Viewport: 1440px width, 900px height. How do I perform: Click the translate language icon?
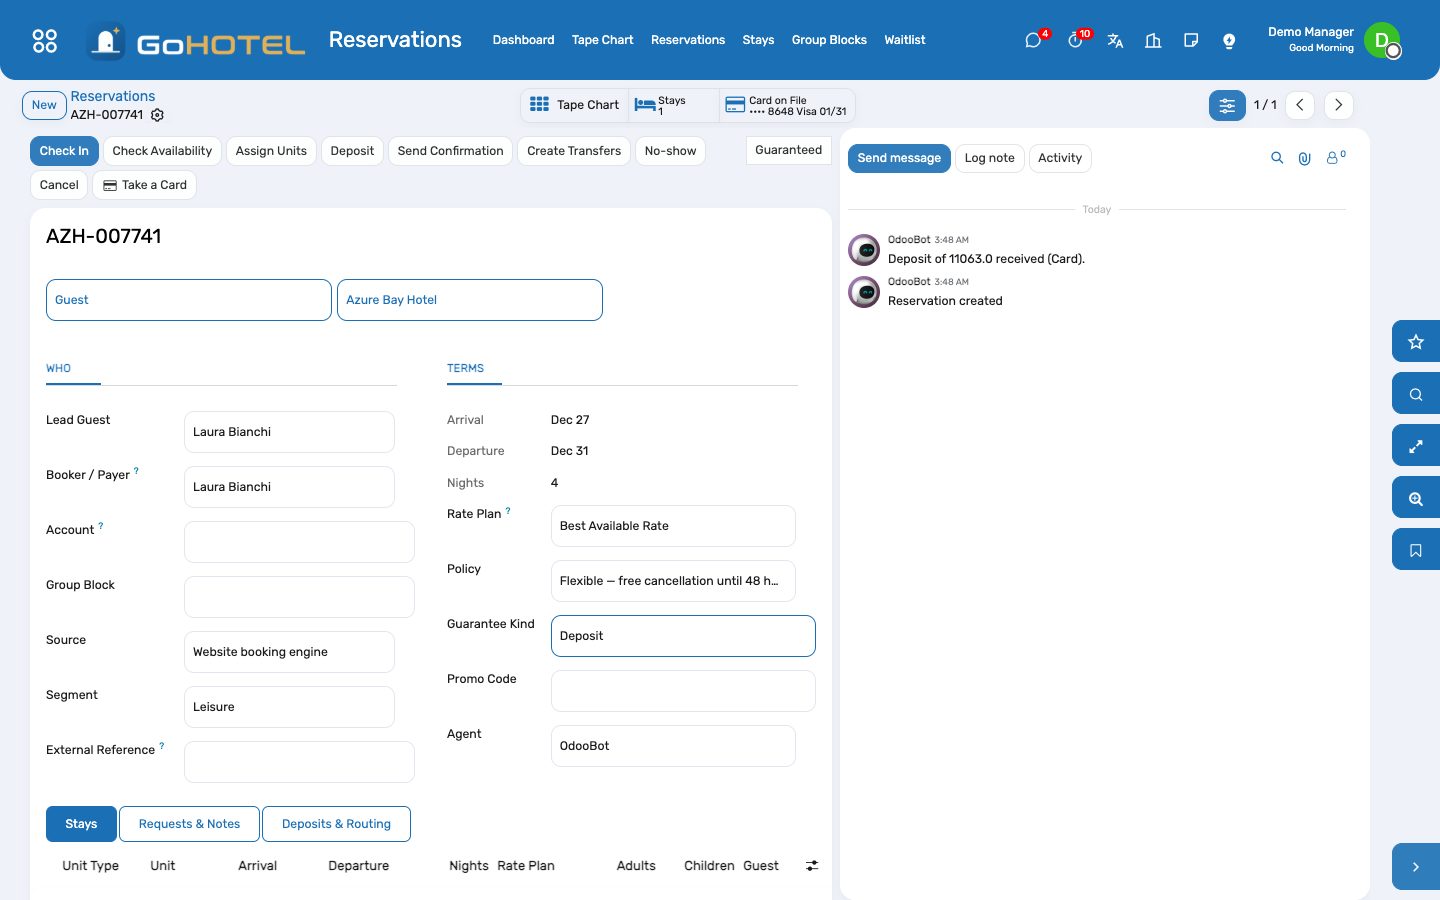point(1115,41)
